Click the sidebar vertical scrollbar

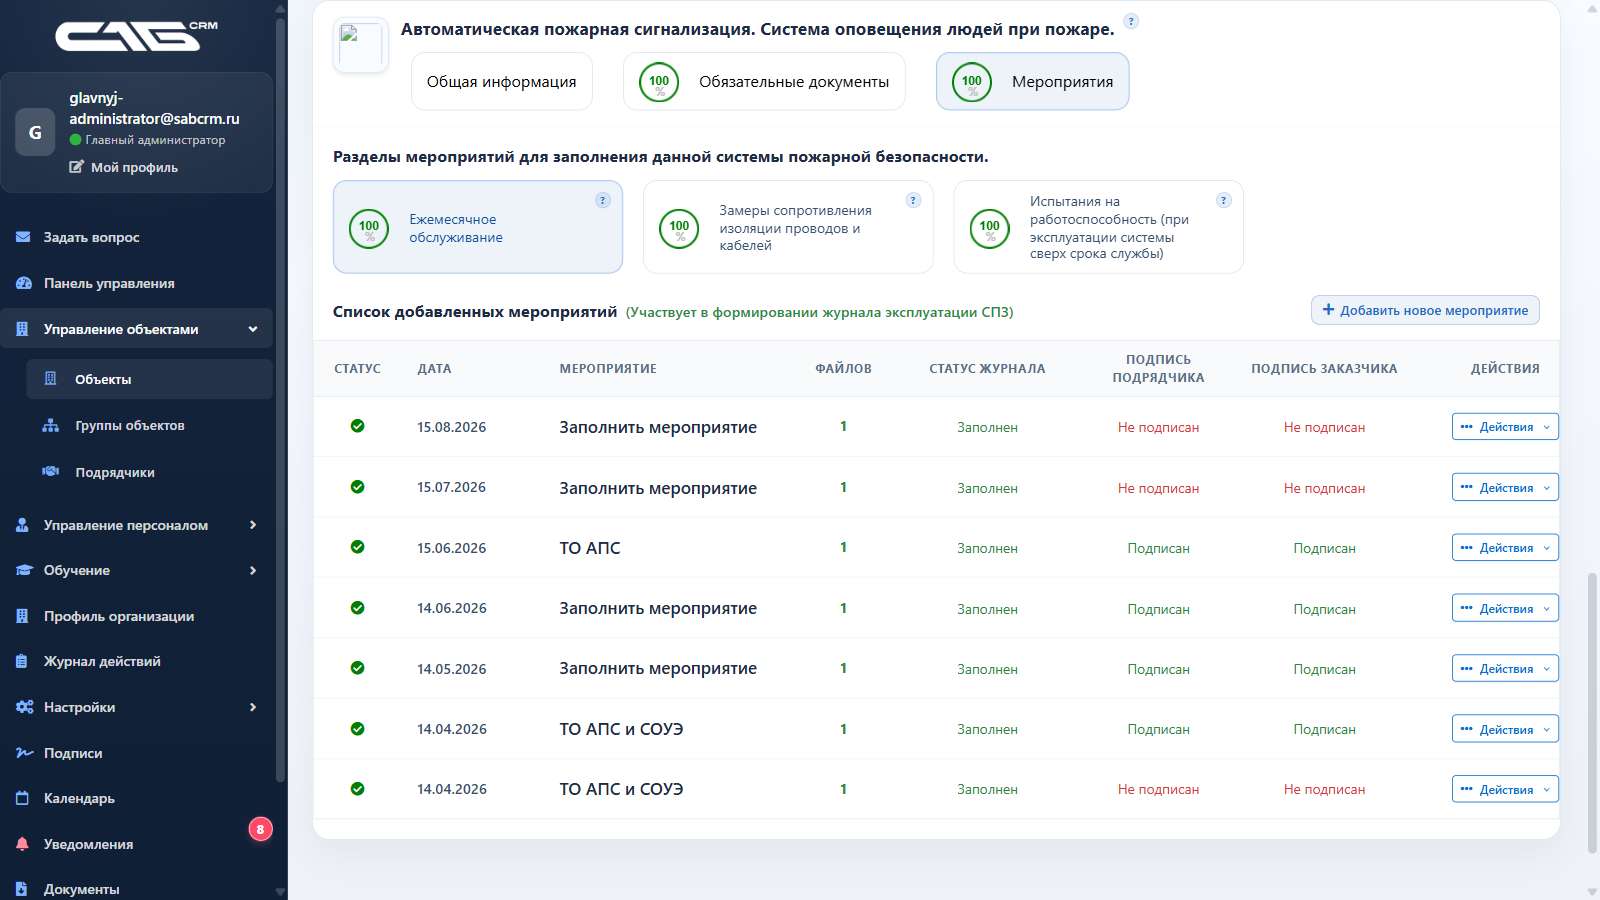(281, 400)
